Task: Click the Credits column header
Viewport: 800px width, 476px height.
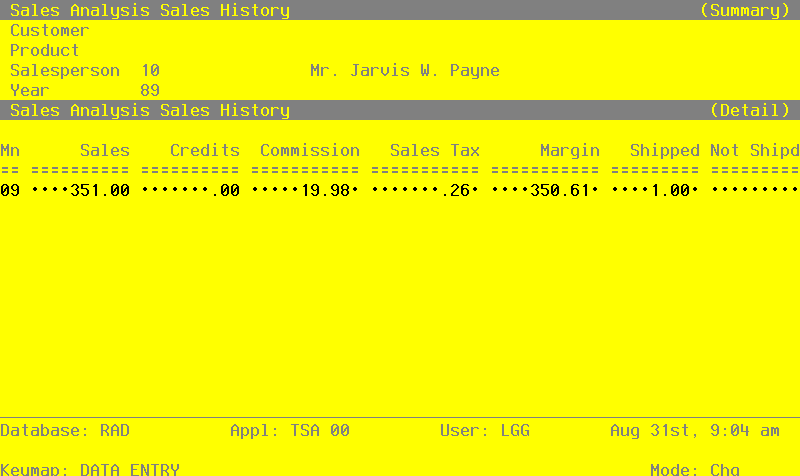Action: [x=205, y=151]
